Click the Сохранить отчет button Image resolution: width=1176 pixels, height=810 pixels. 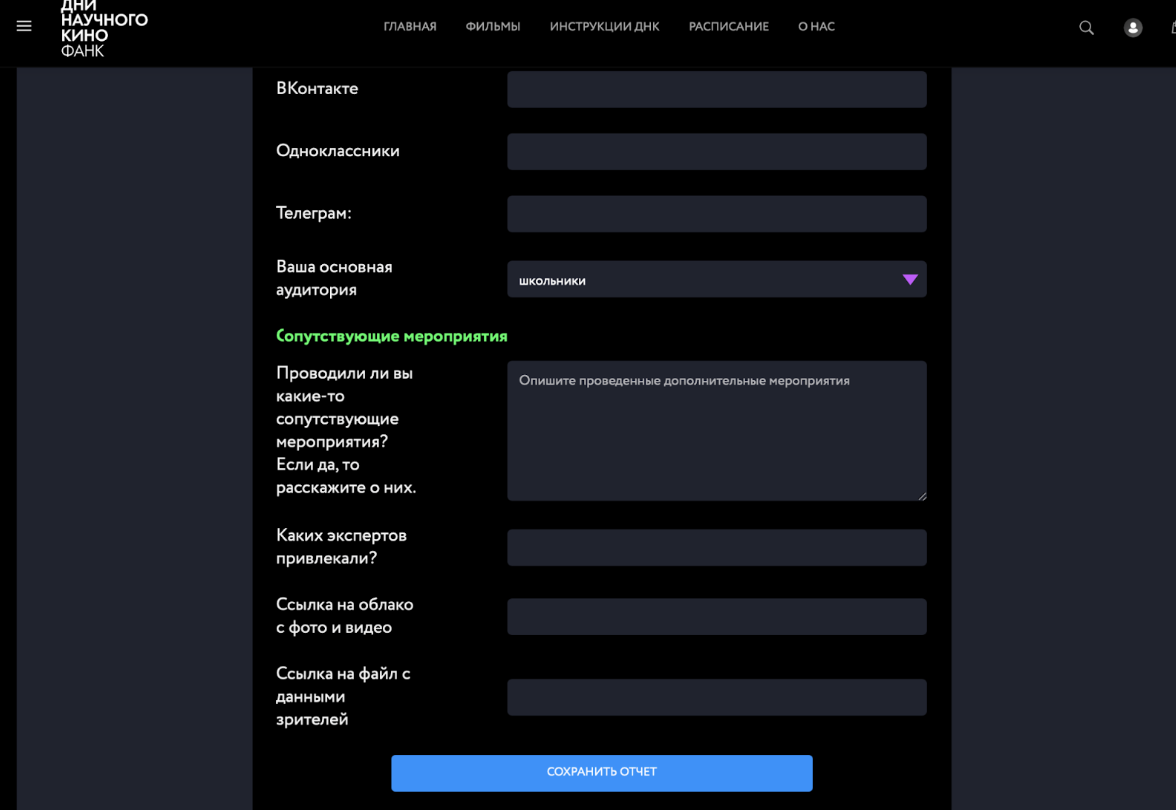[x=602, y=773]
